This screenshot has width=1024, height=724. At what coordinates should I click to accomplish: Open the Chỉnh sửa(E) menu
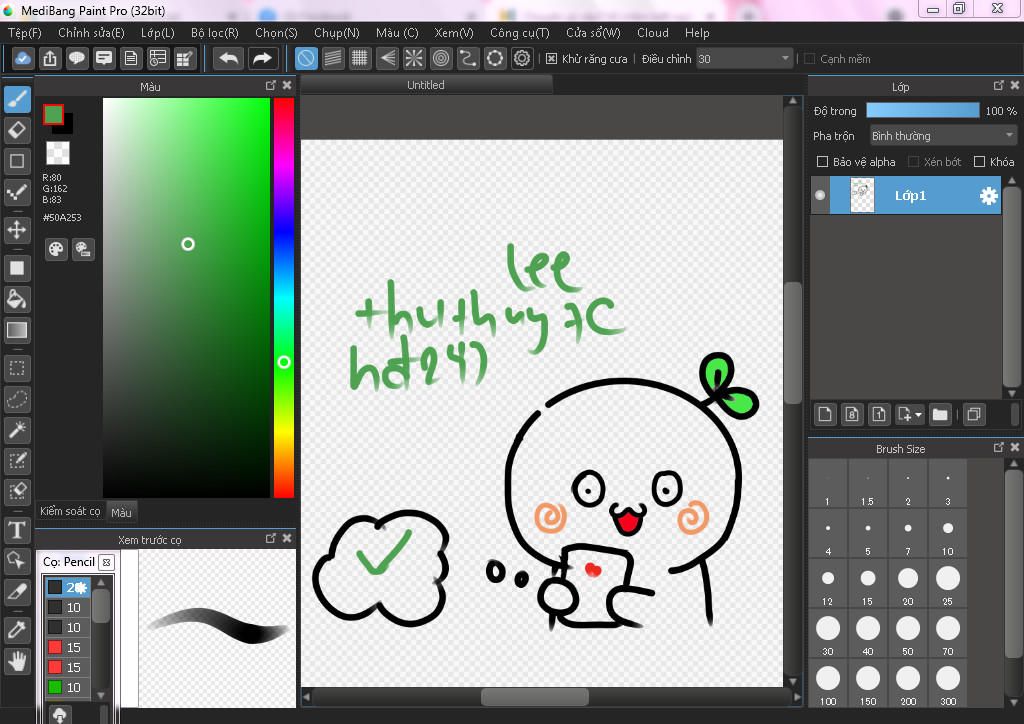(91, 33)
